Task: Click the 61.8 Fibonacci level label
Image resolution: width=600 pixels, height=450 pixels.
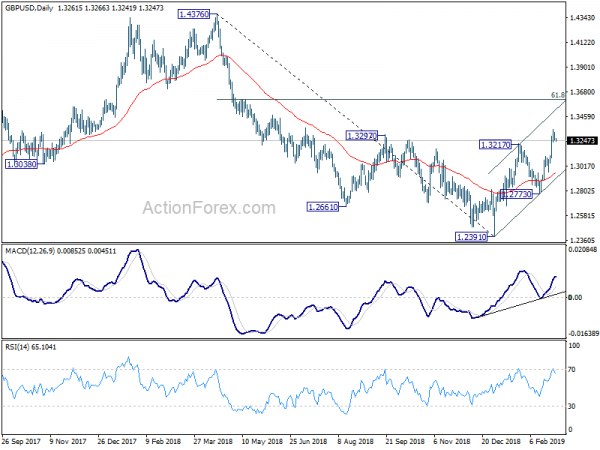Action: [558, 95]
